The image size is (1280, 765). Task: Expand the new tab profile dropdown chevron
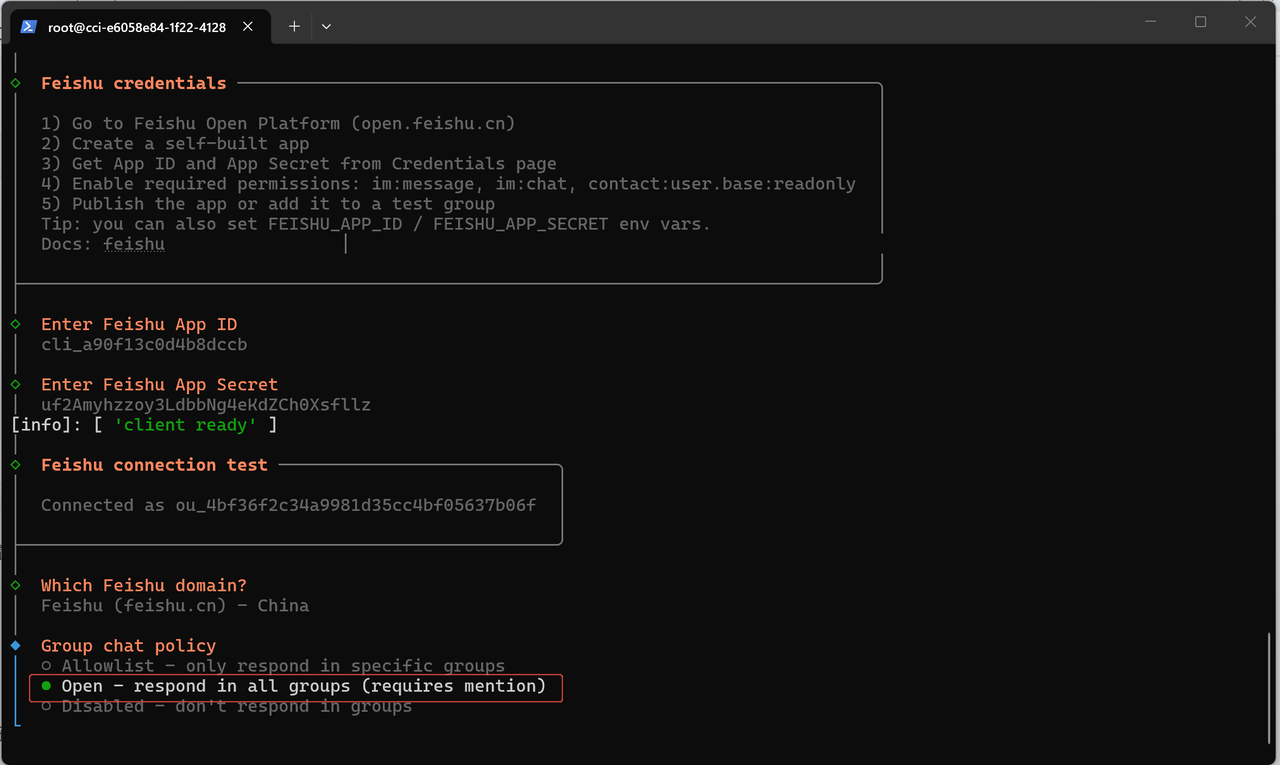[326, 27]
